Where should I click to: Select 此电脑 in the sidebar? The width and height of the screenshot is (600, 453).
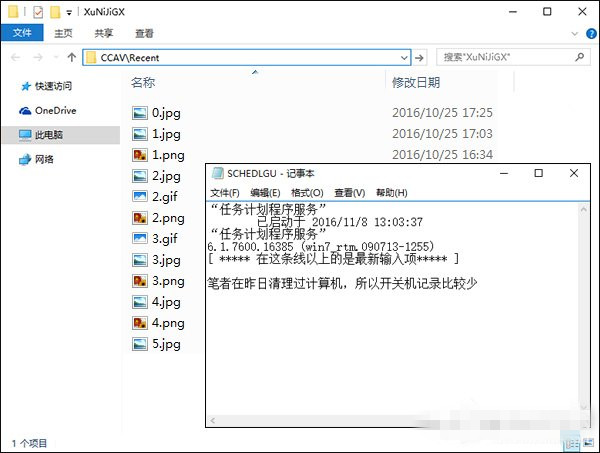click(48, 134)
